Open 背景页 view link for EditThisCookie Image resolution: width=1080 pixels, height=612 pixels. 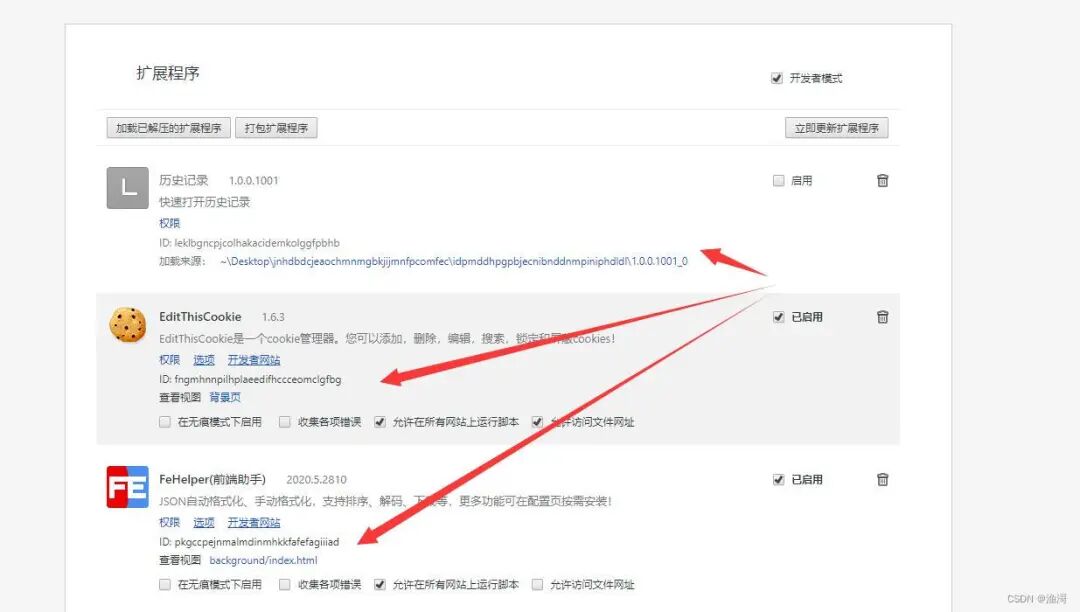(x=225, y=397)
